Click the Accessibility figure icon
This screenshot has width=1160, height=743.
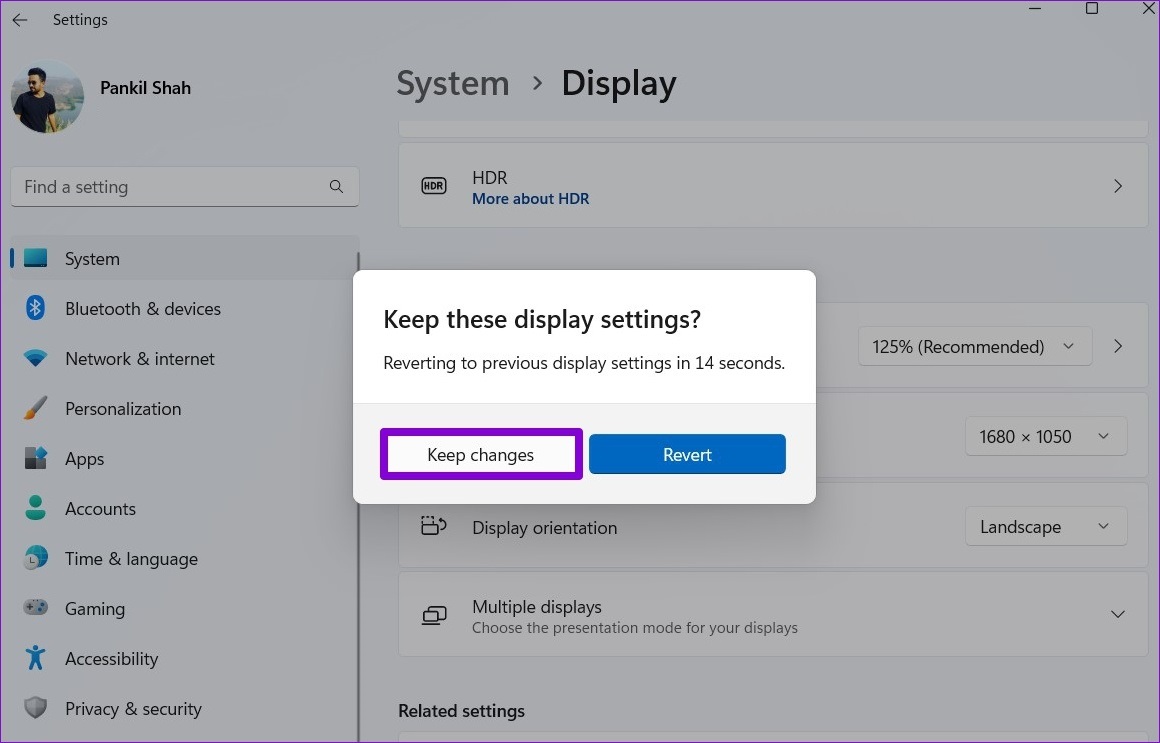tap(36, 659)
